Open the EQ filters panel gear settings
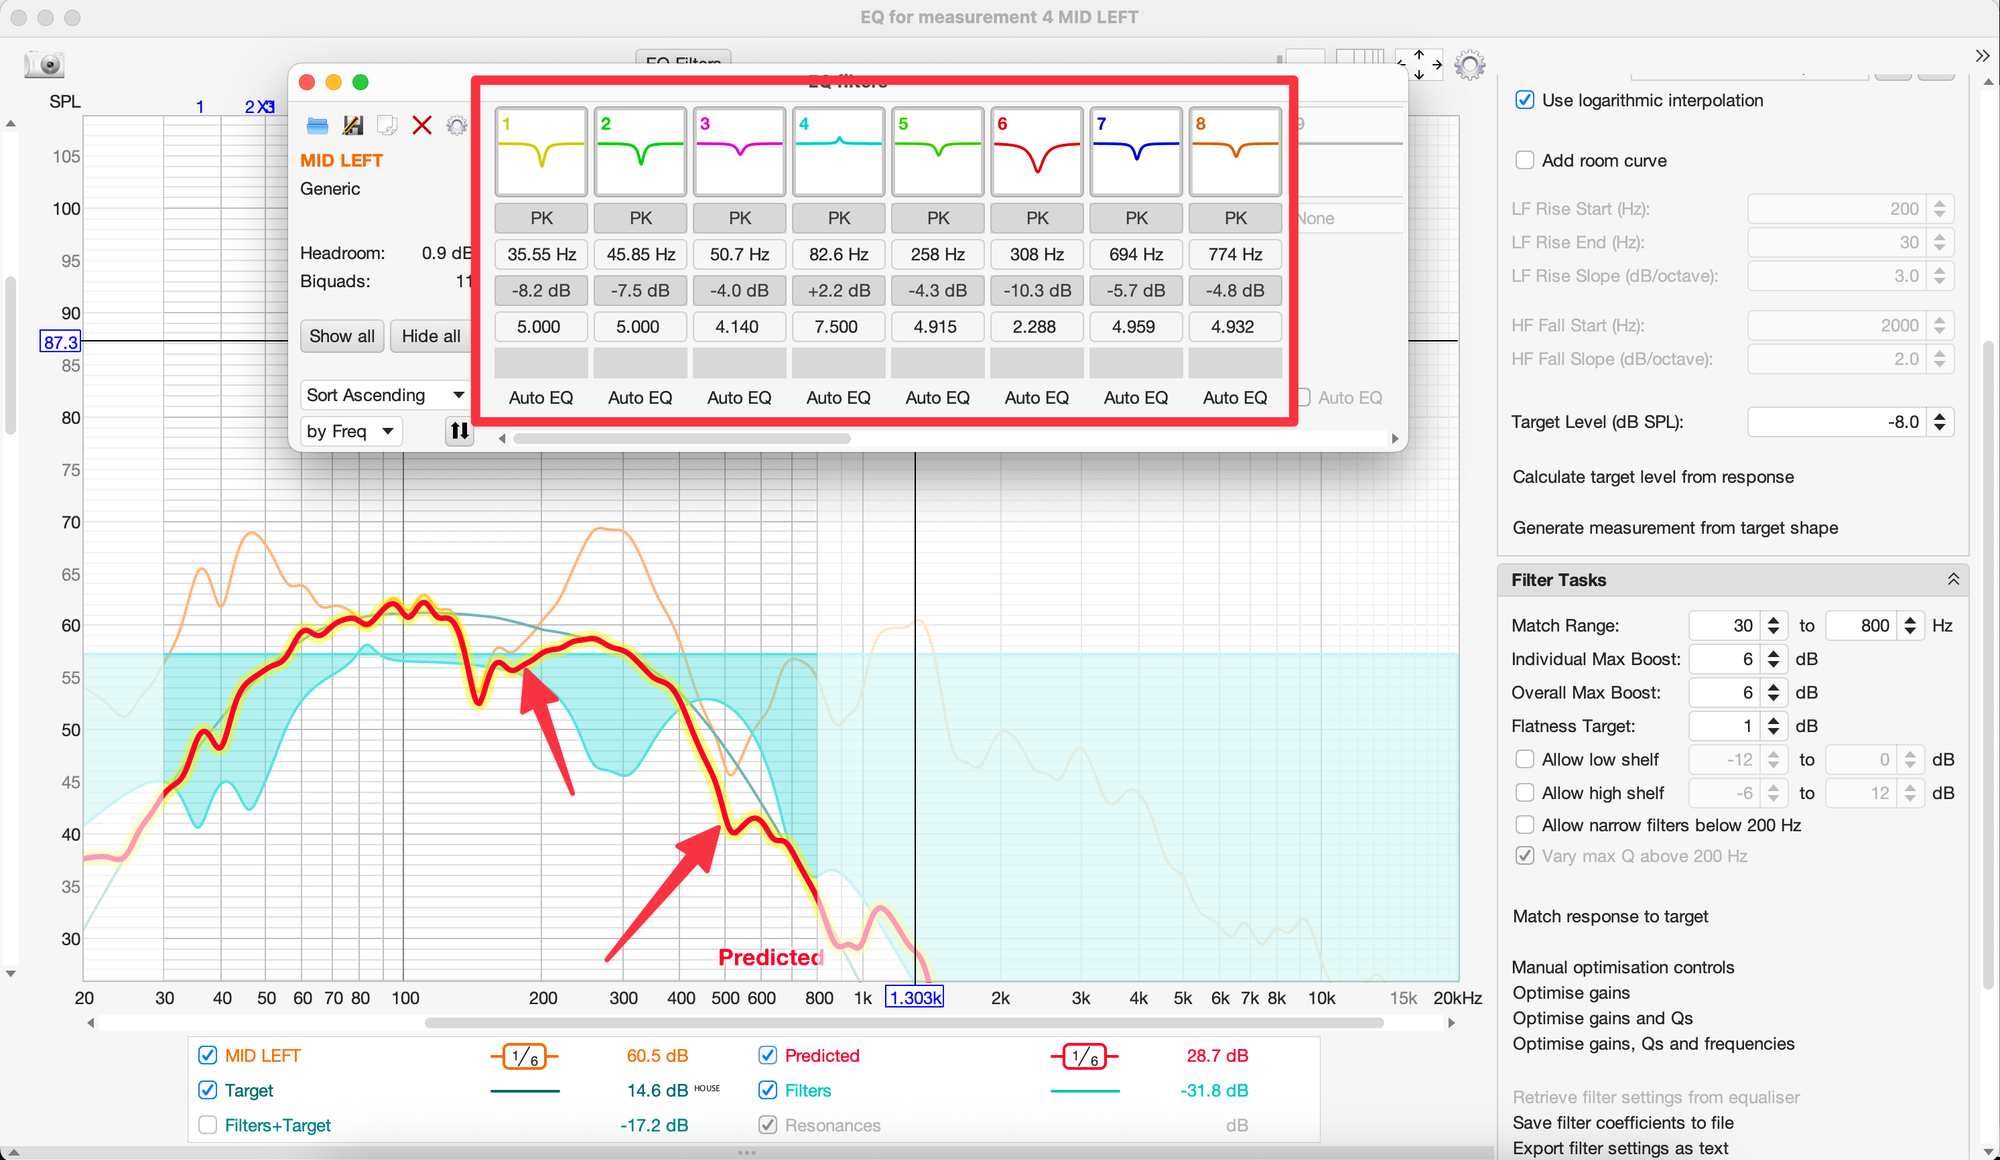This screenshot has height=1160, width=2000. coord(456,126)
